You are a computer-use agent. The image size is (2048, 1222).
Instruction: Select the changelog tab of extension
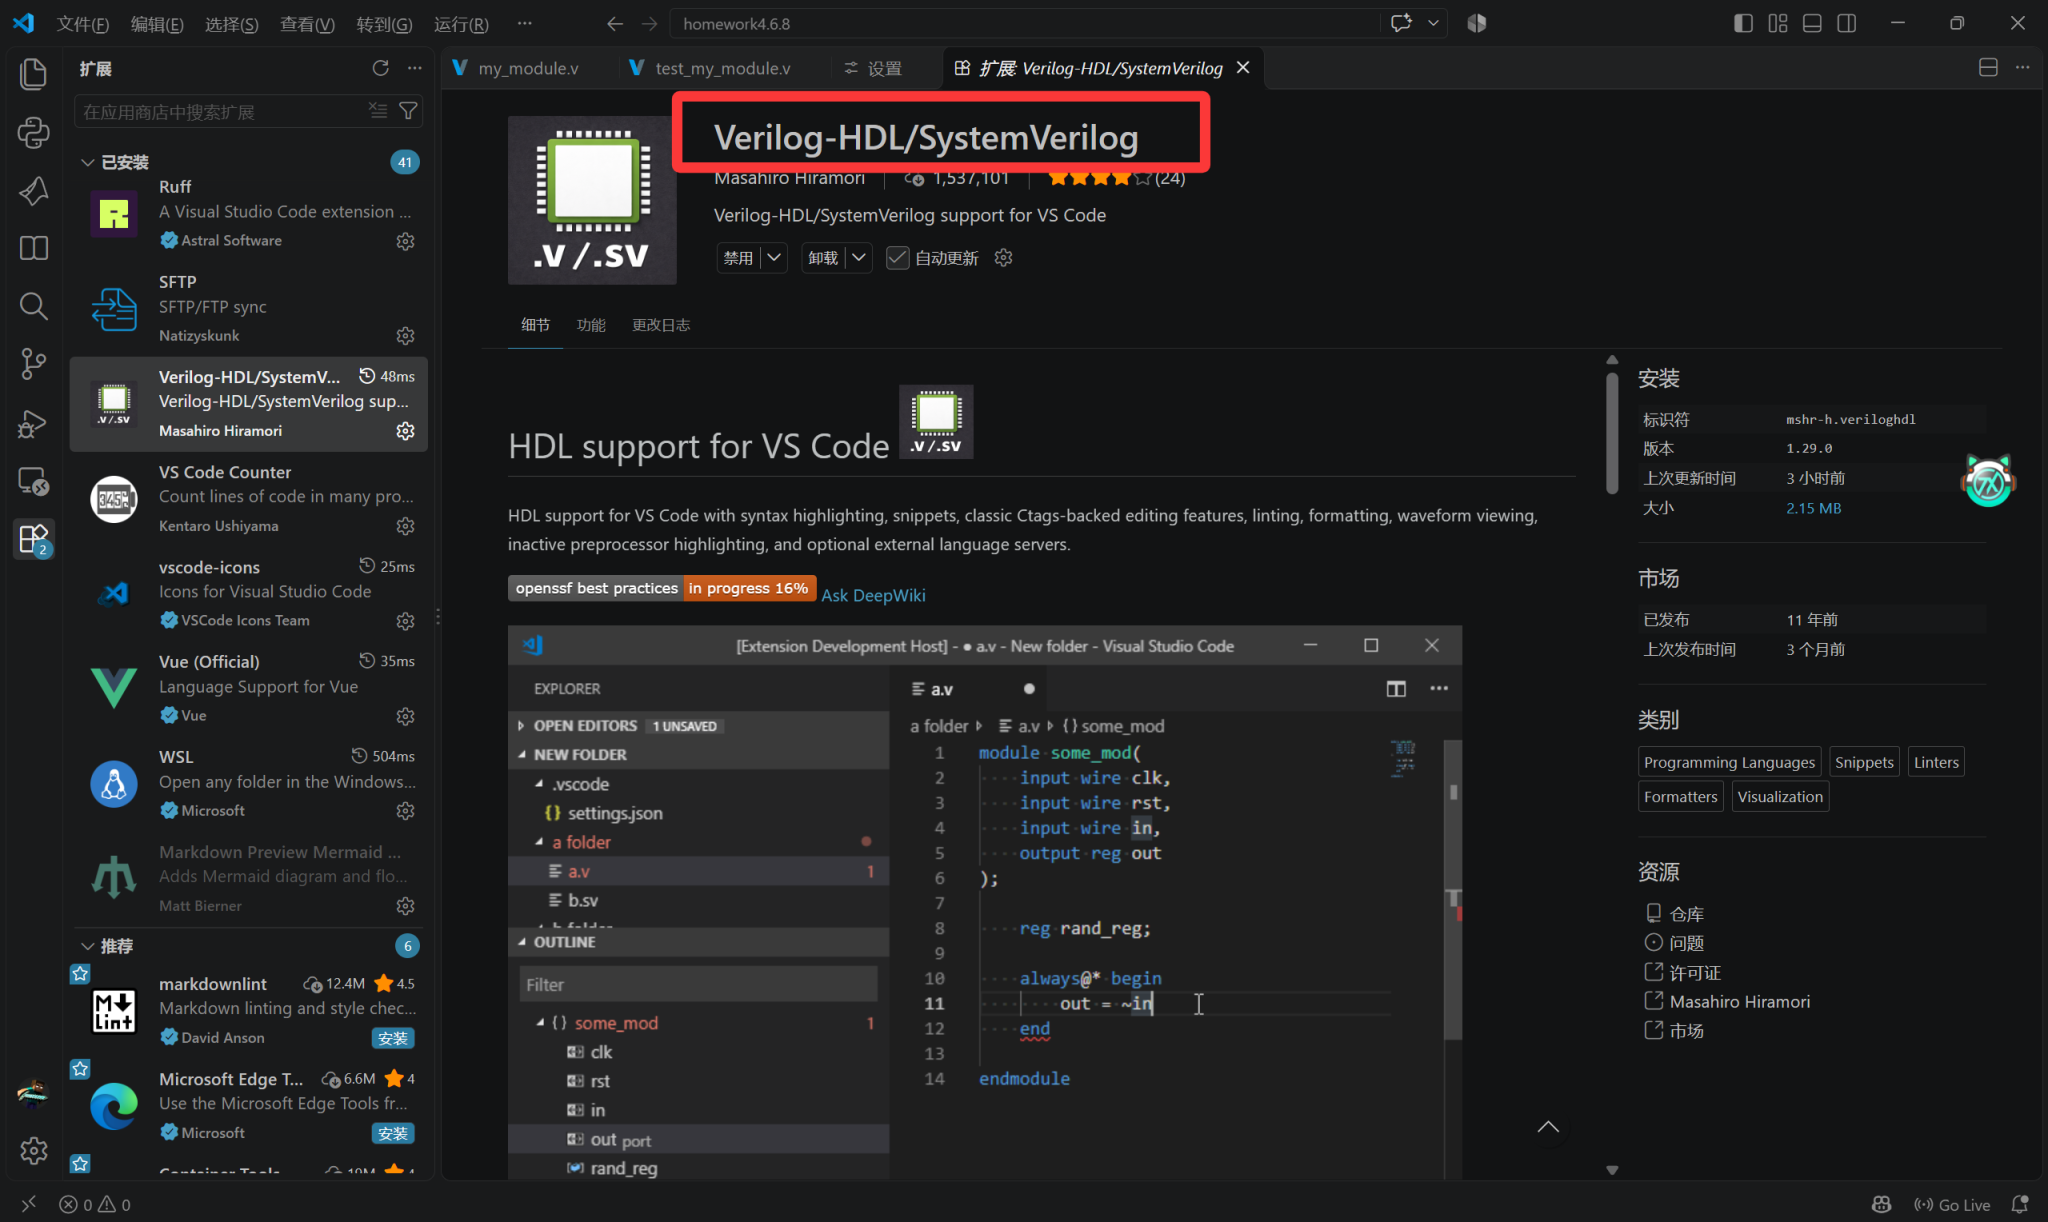pyautogui.click(x=660, y=325)
